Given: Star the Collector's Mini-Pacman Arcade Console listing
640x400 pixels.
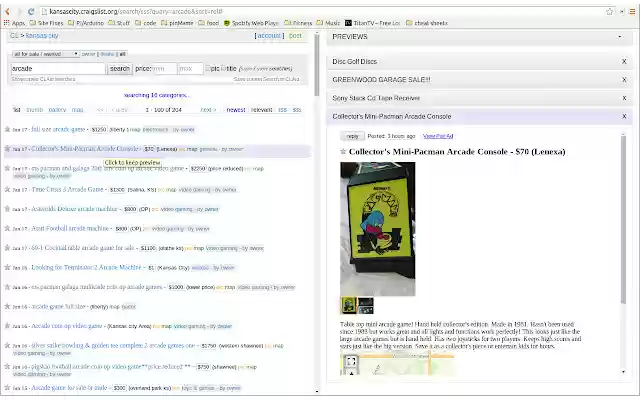Looking at the screenshot, I should click(x=7, y=149).
